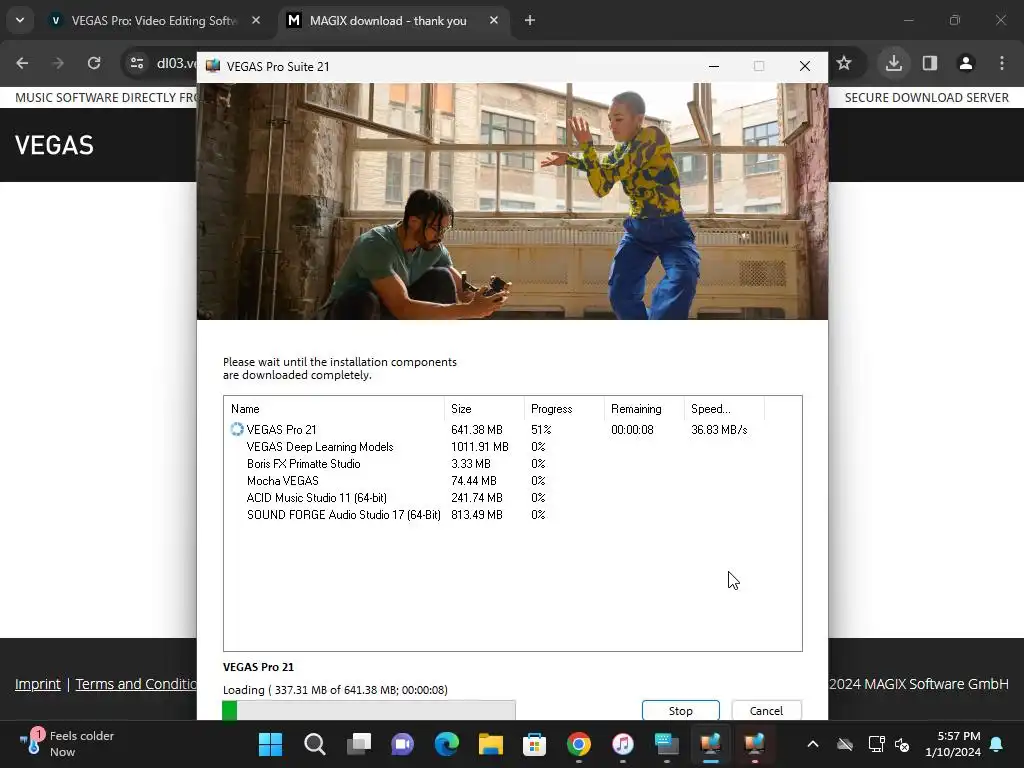Click the muted volume tray icon
1024x768 pixels.
903,744
